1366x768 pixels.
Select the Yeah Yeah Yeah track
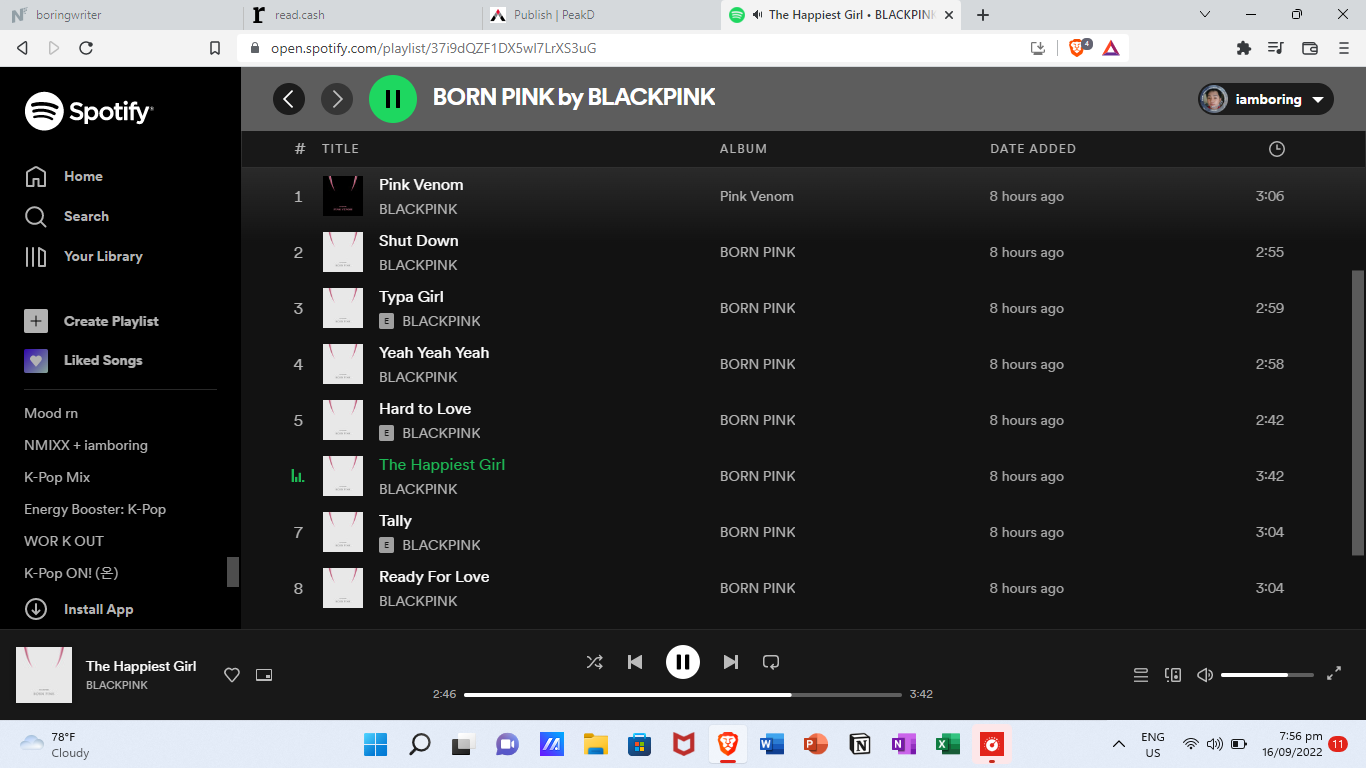[x=434, y=353]
